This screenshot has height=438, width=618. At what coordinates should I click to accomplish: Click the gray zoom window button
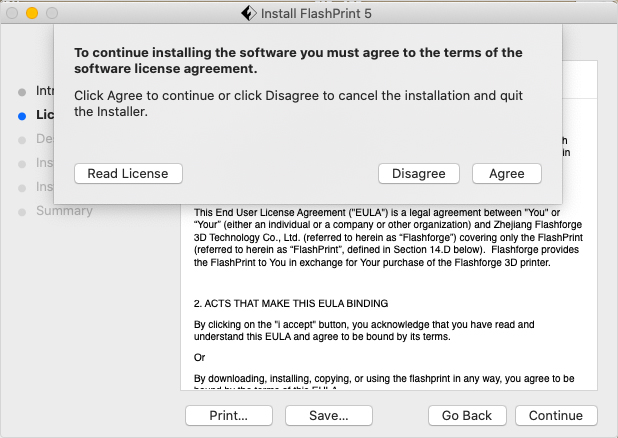[x=52, y=13]
